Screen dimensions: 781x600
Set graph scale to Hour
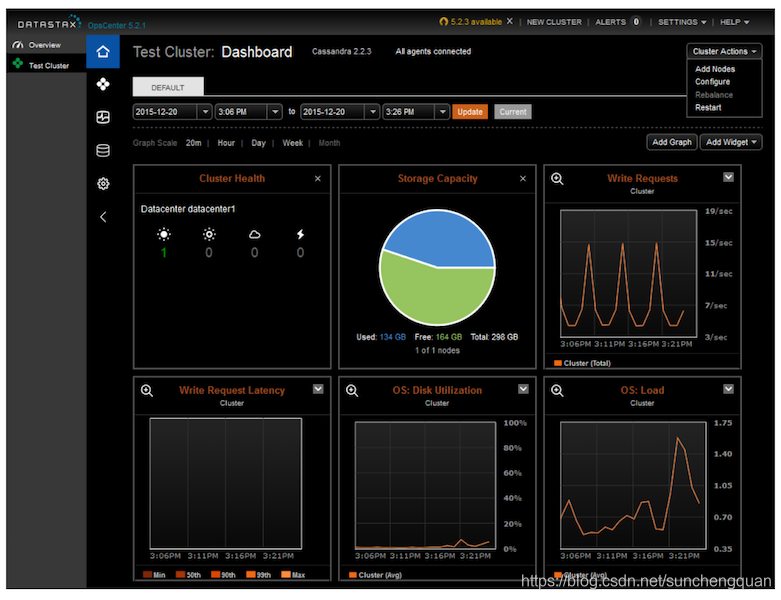coord(226,143)
